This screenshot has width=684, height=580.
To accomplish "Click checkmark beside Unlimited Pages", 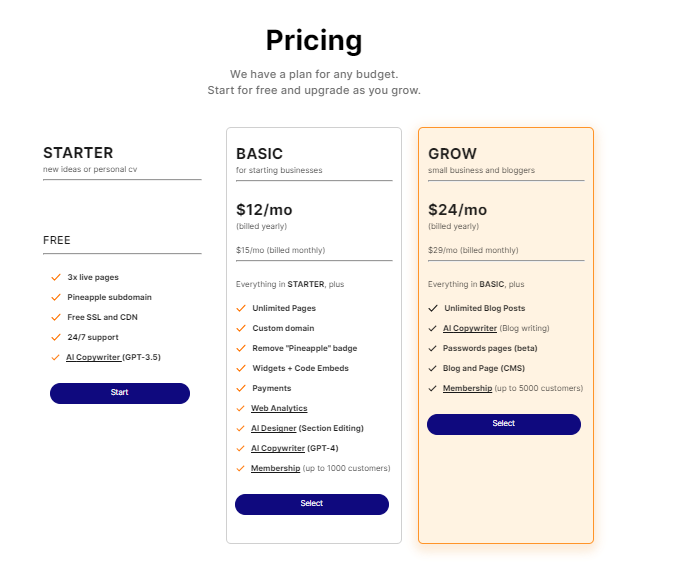I will tap(241, 308).
